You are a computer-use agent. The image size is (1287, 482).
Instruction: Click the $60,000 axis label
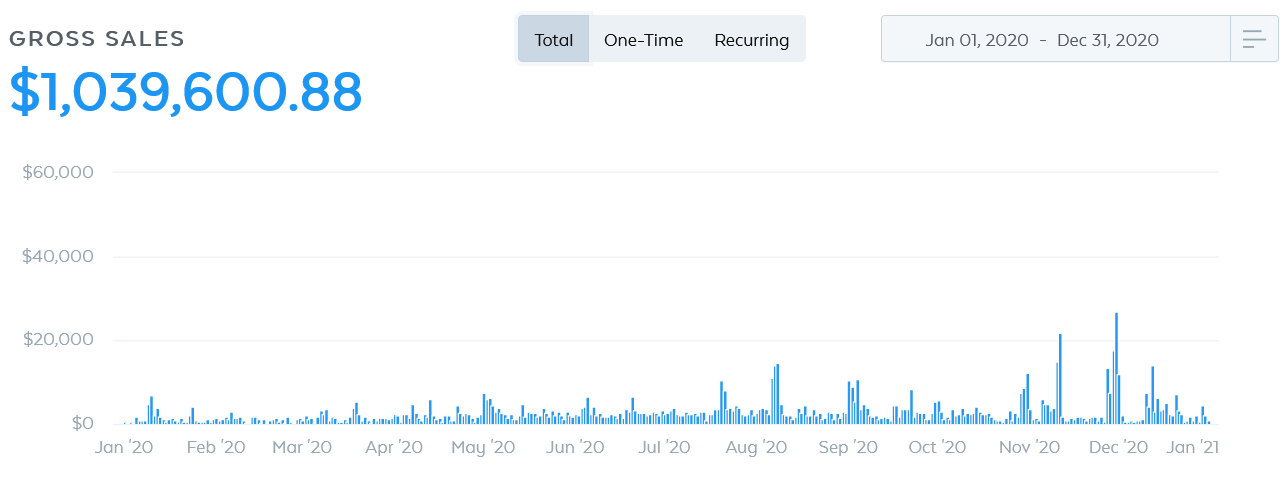(58, 172)
